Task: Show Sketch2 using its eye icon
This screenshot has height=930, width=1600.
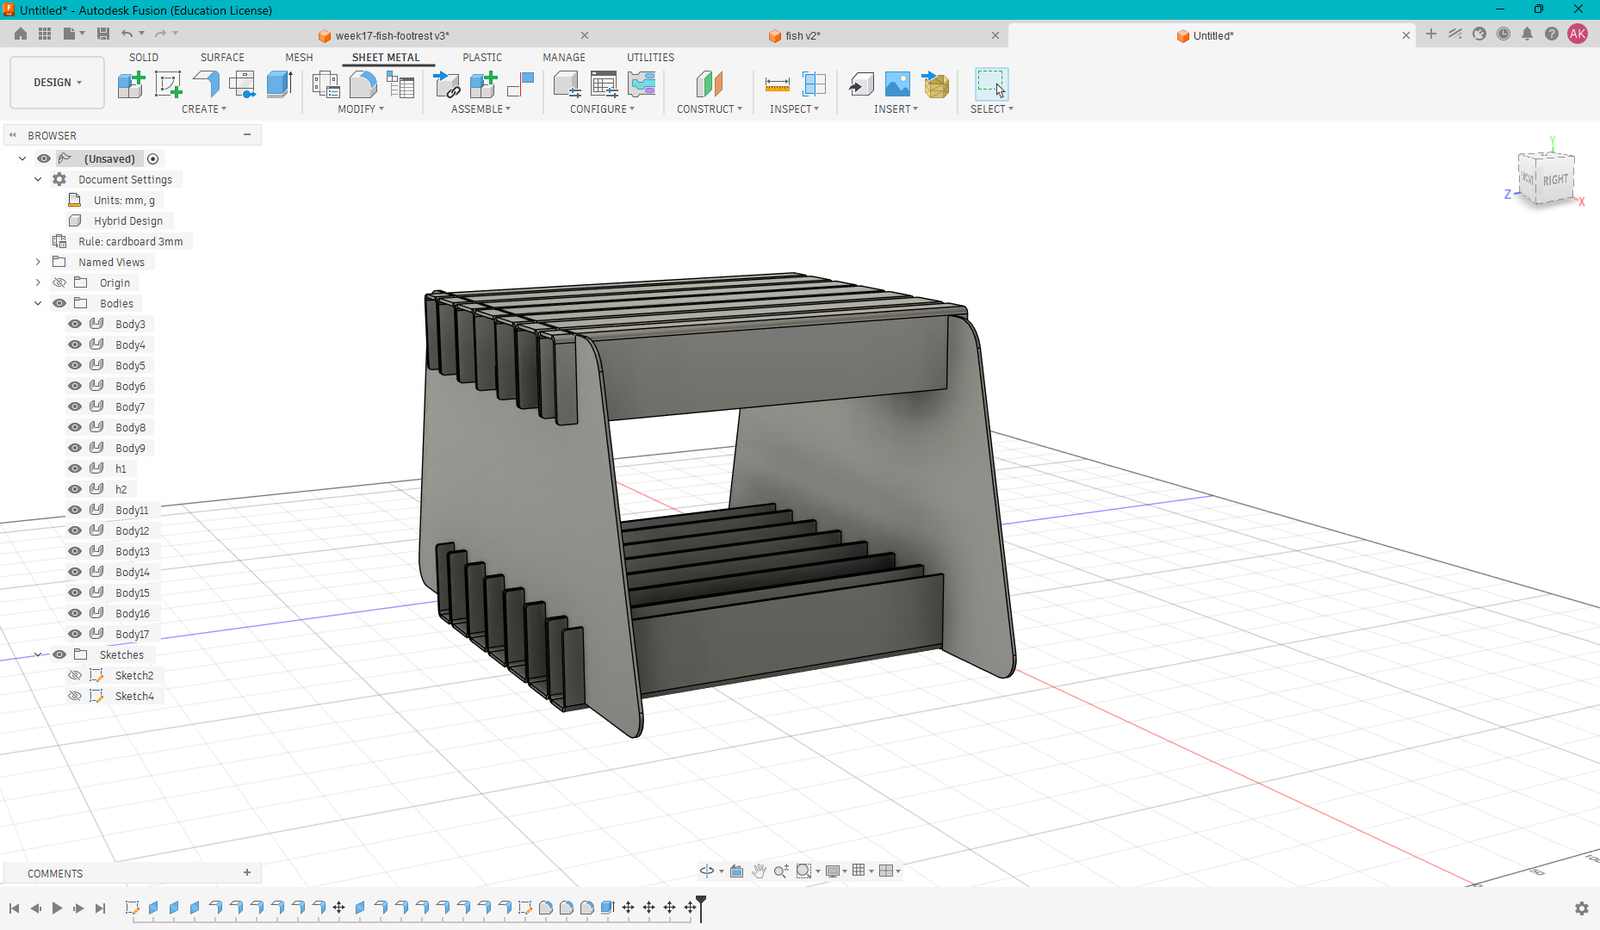Action: 75,675
